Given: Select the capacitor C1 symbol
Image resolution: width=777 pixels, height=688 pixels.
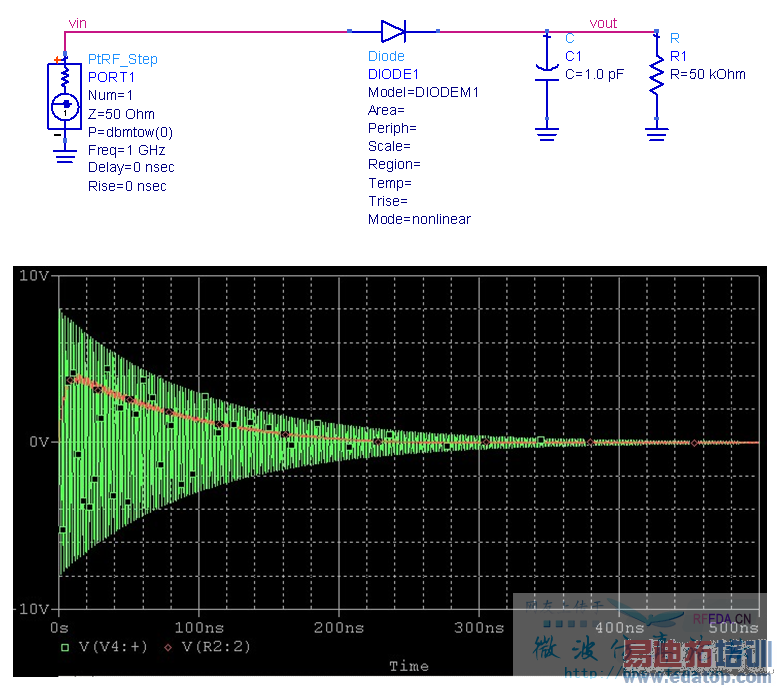Looking at the screenshot, I should coord(547,73).
